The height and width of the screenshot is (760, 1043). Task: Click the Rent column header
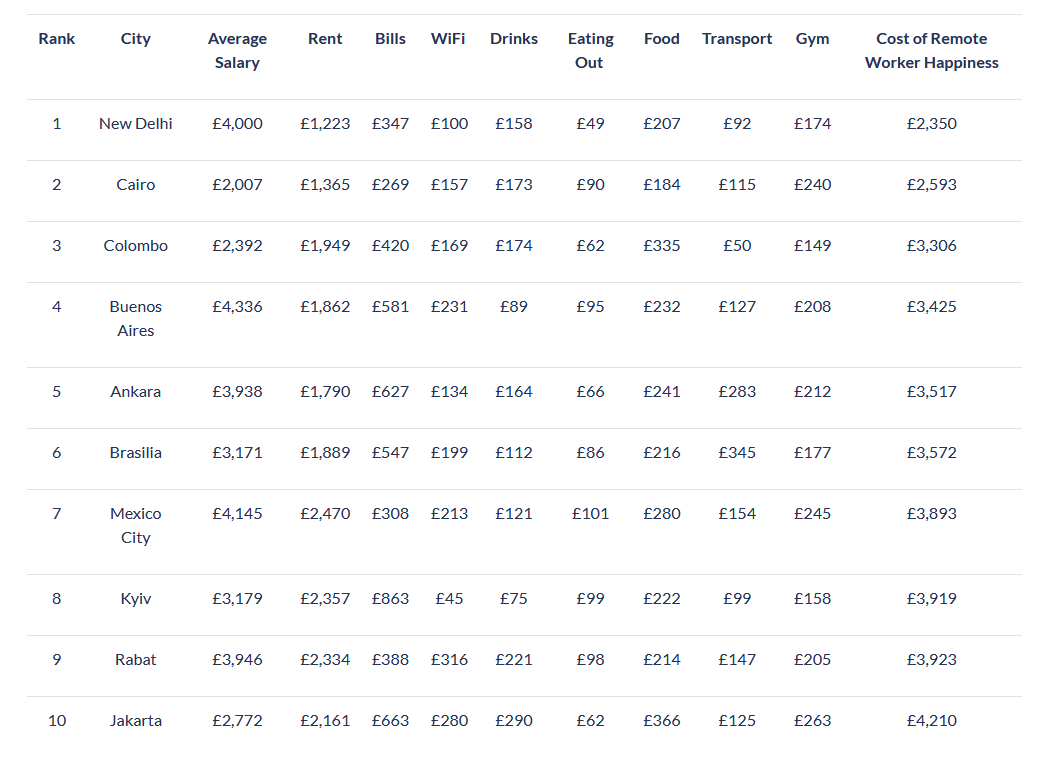325,39
